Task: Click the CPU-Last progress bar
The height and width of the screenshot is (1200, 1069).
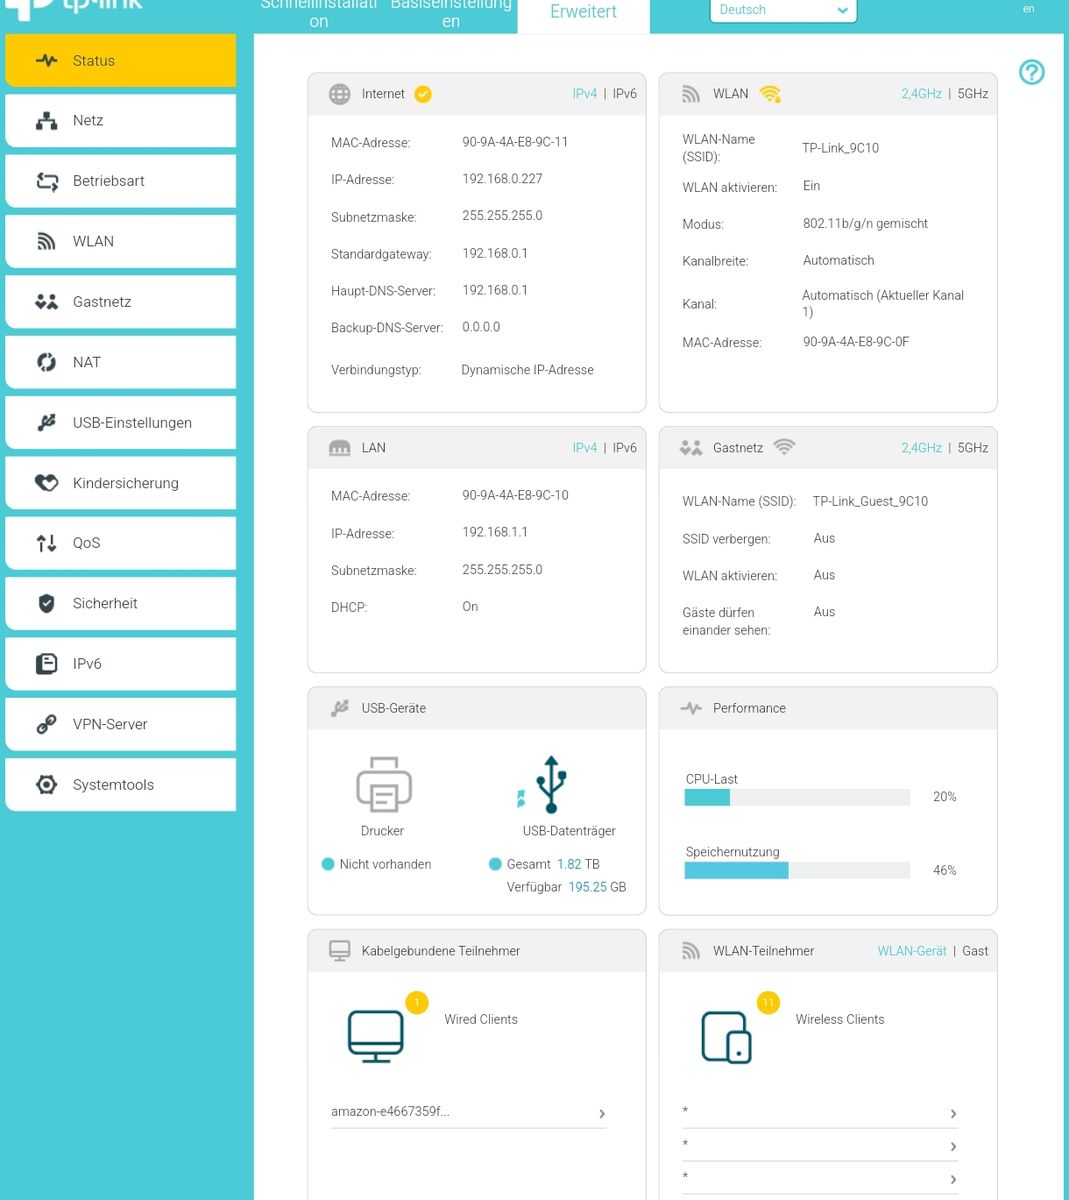Action: tap(797, 797)
